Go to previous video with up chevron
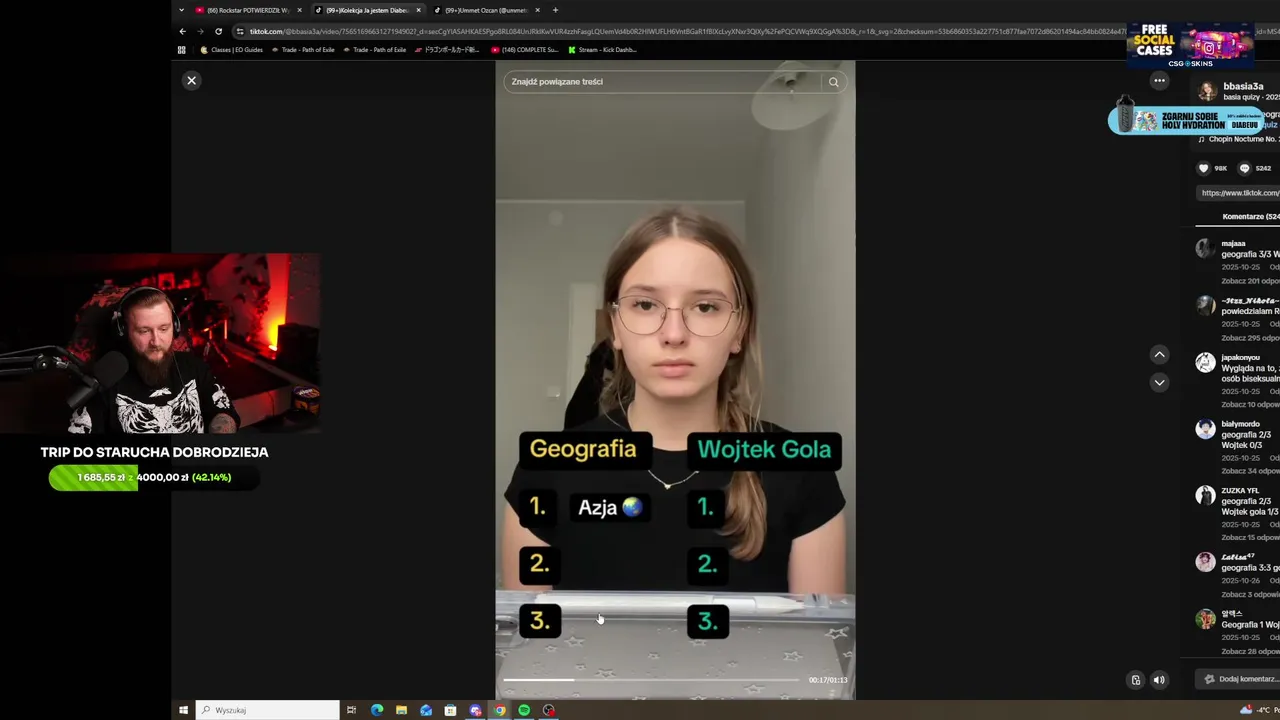This screenshot has width=1280, height=720. point(1159,354)
